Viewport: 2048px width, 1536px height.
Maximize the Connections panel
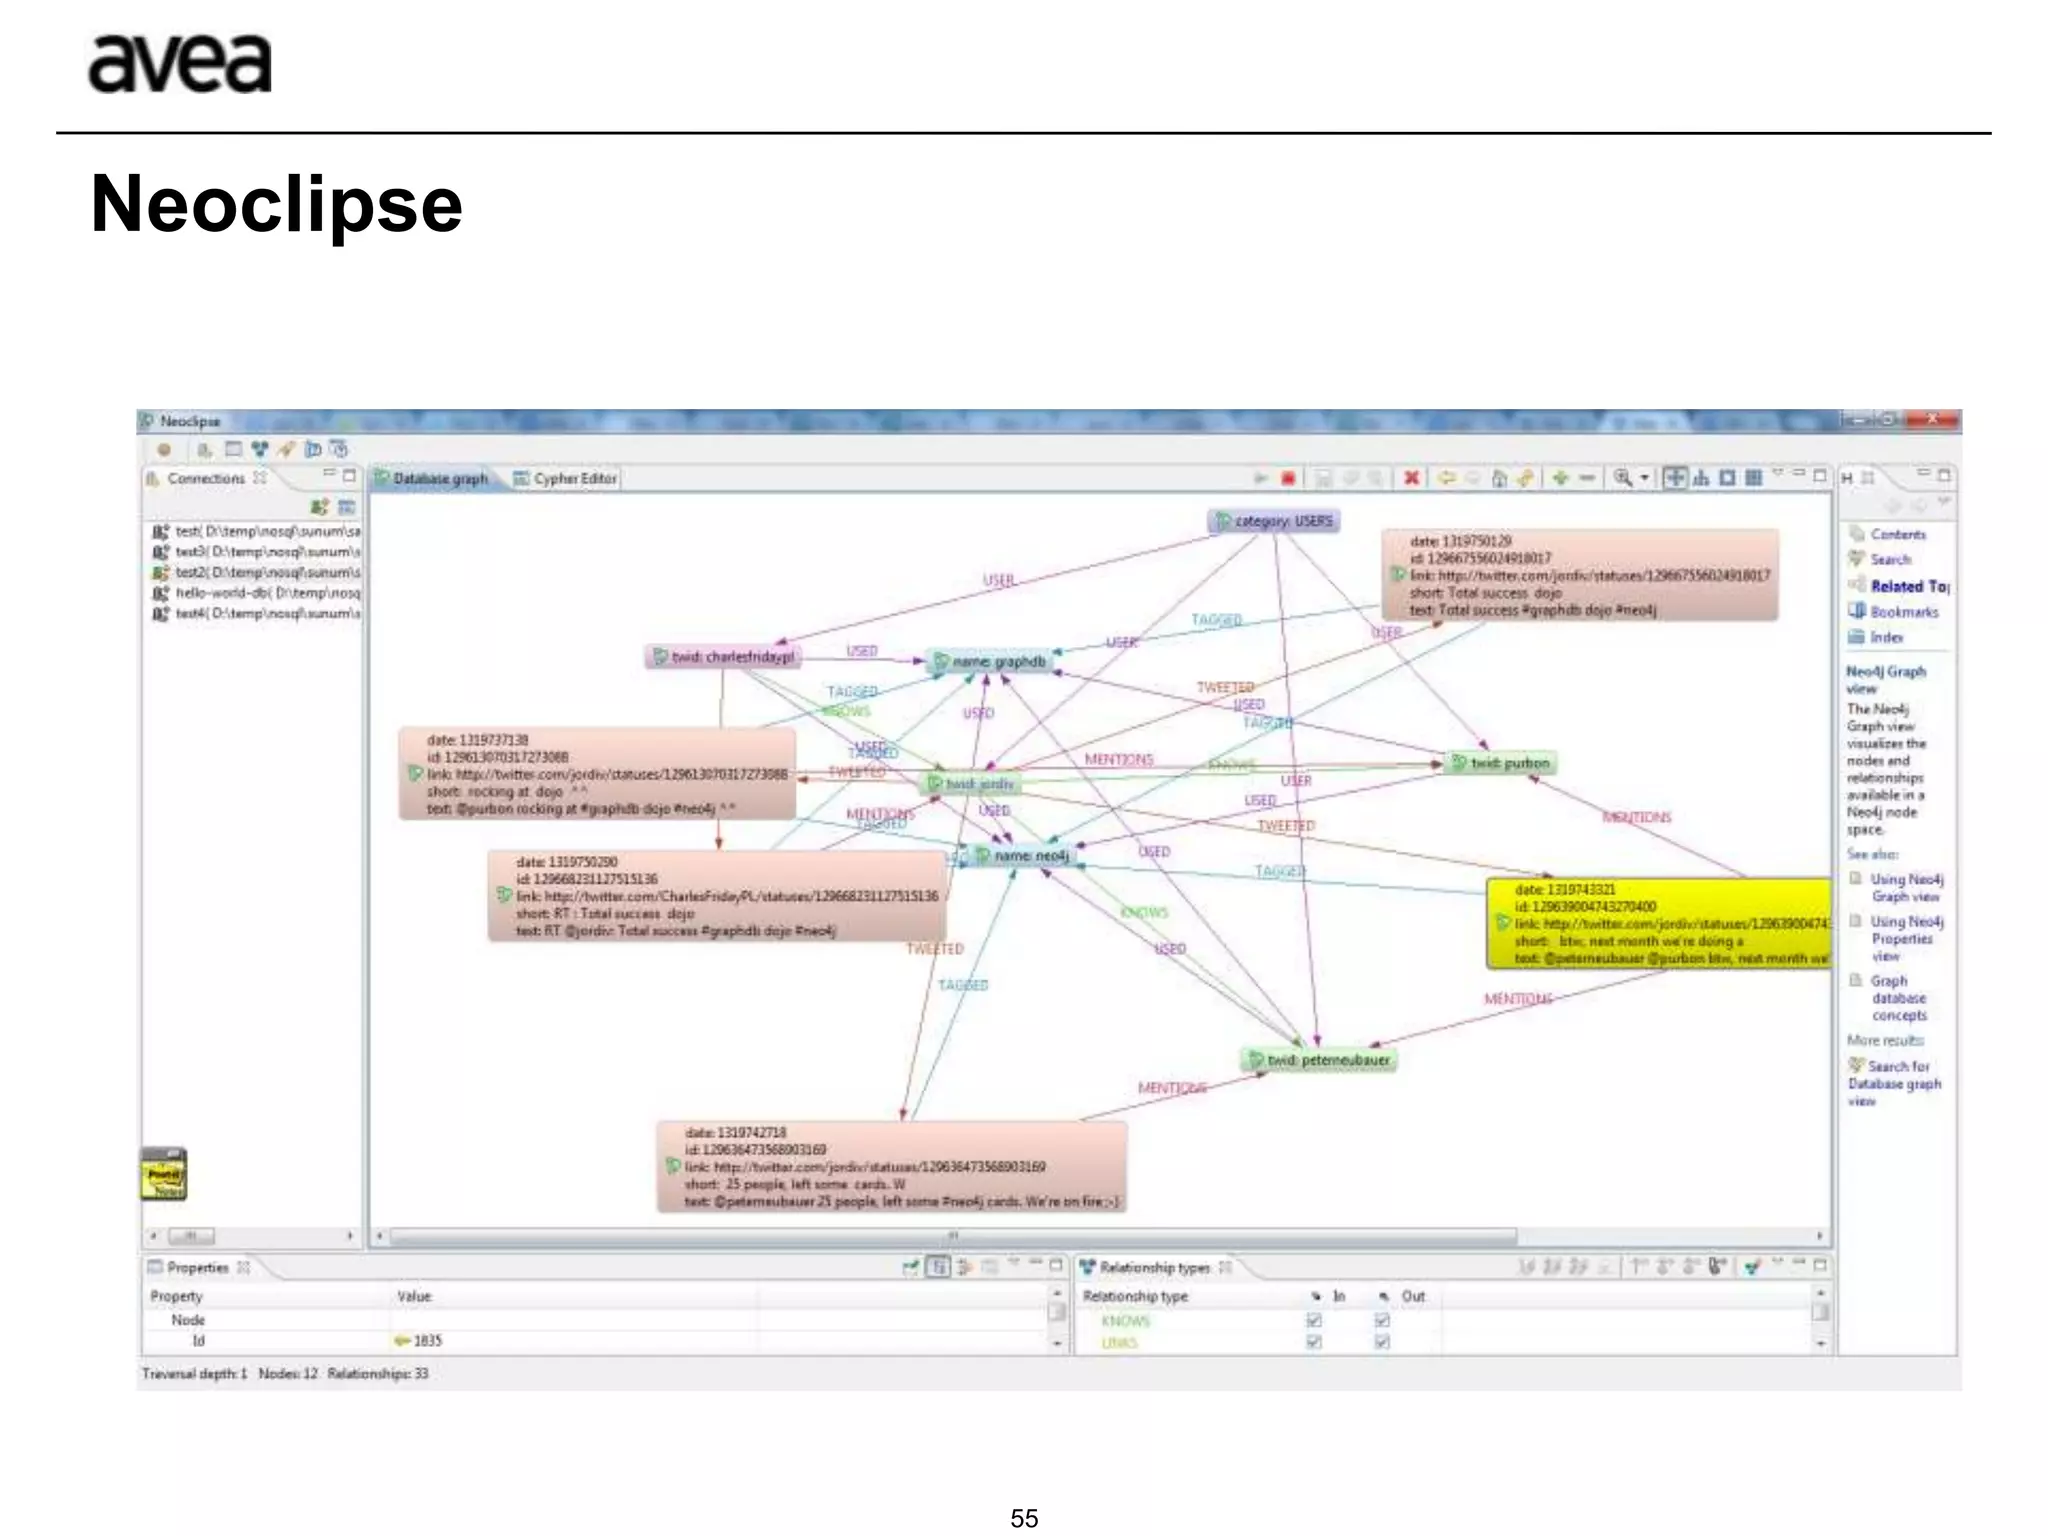click(349, 474)
